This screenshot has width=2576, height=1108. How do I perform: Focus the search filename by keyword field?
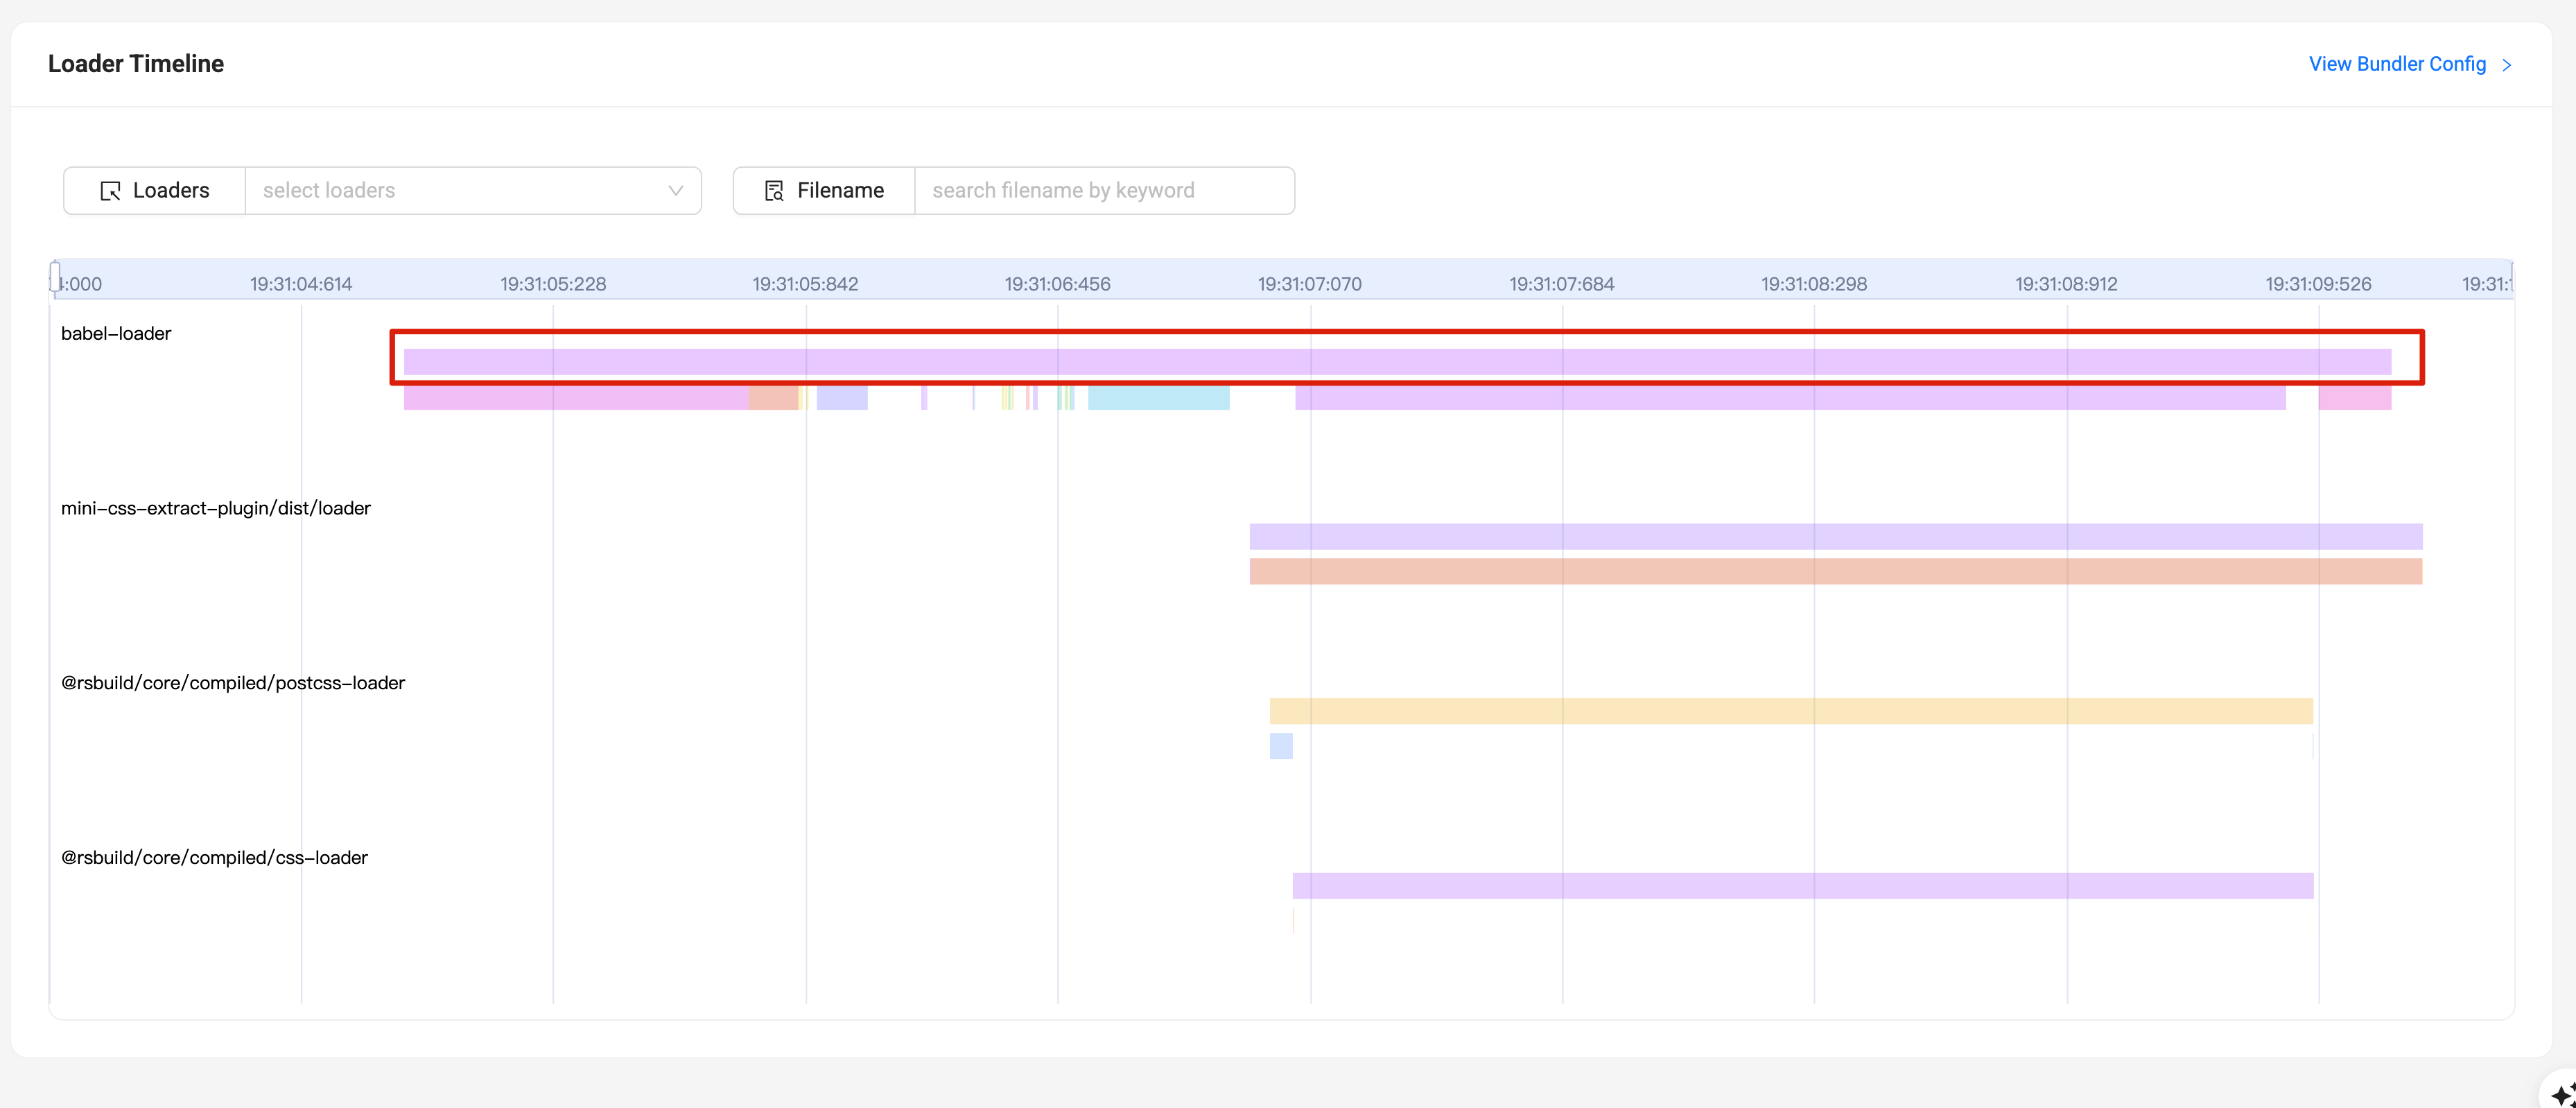pyautogui.click(x=1104, y=190)
